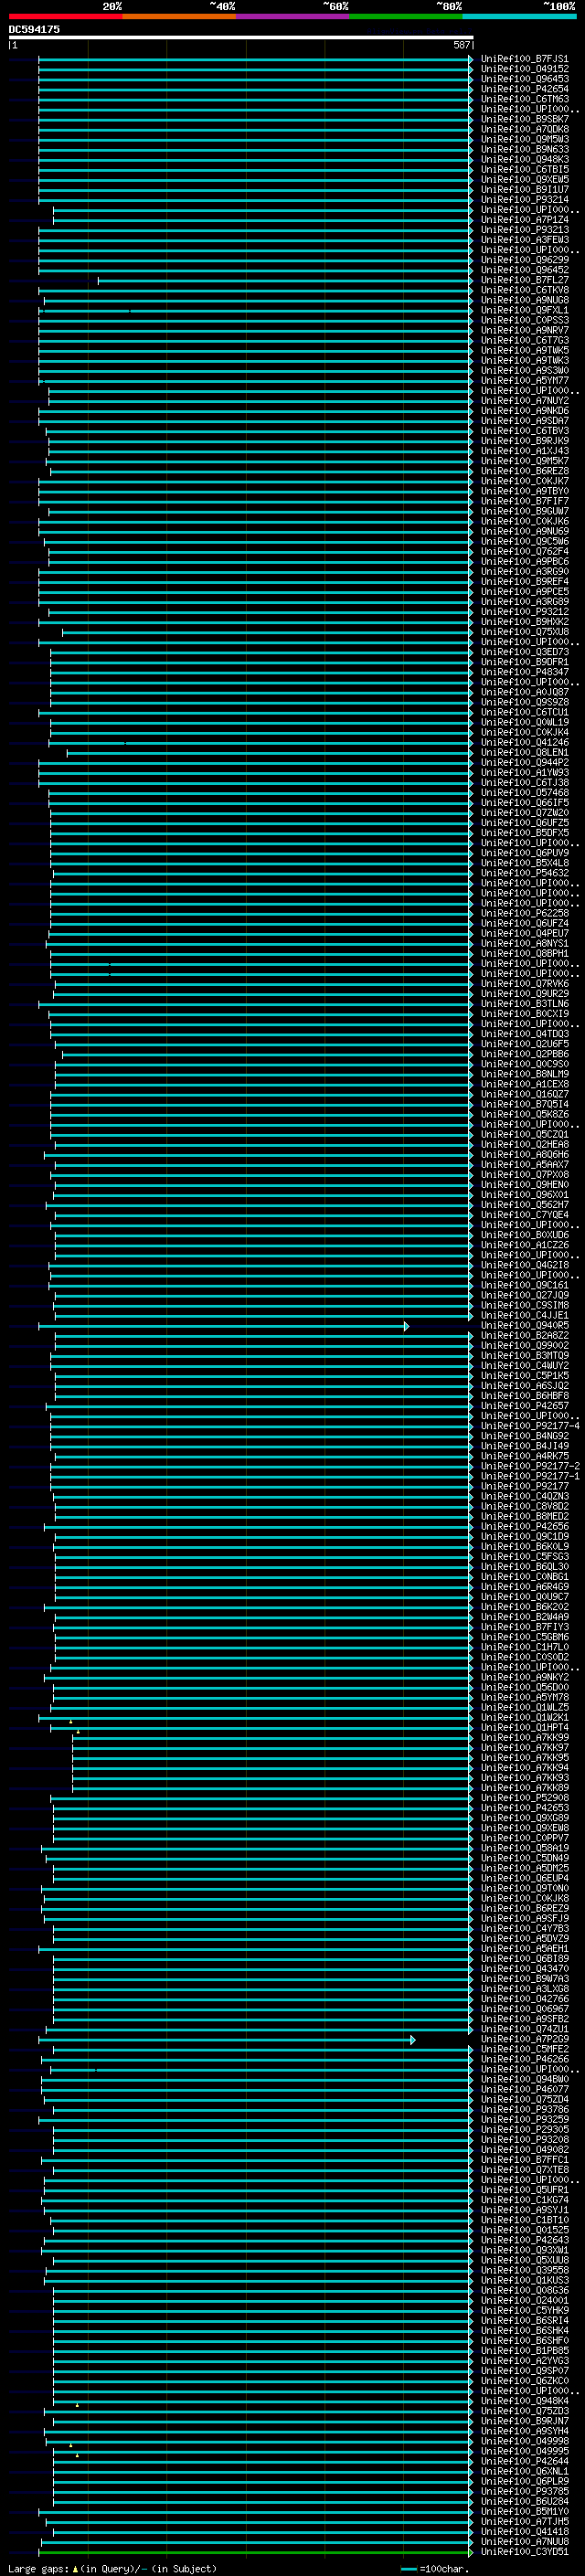Click the 587 query length label

[461, 45]
